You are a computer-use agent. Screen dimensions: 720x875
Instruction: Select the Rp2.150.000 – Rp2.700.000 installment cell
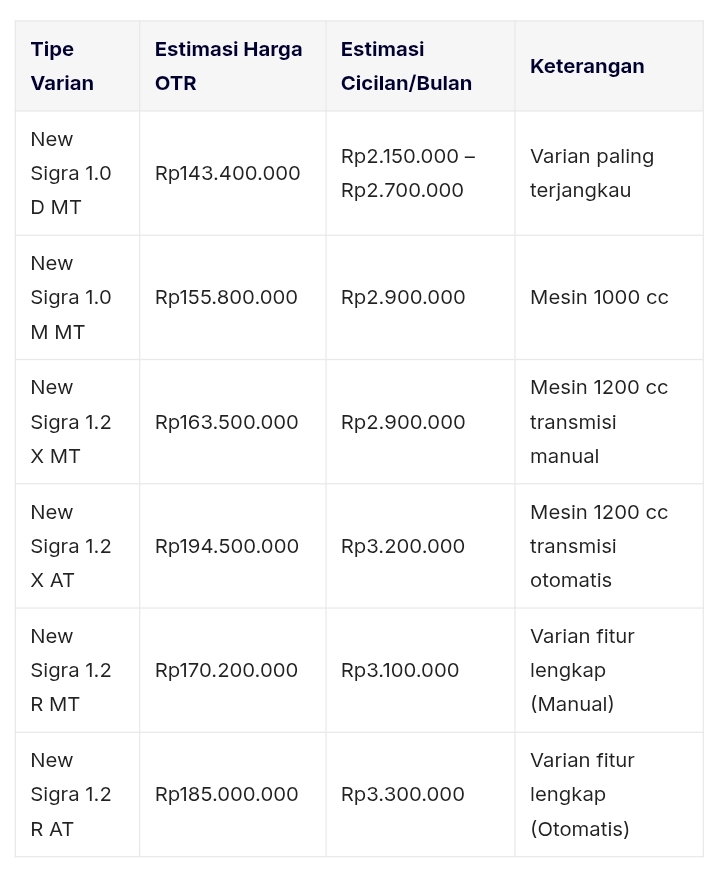pos(408,173)
